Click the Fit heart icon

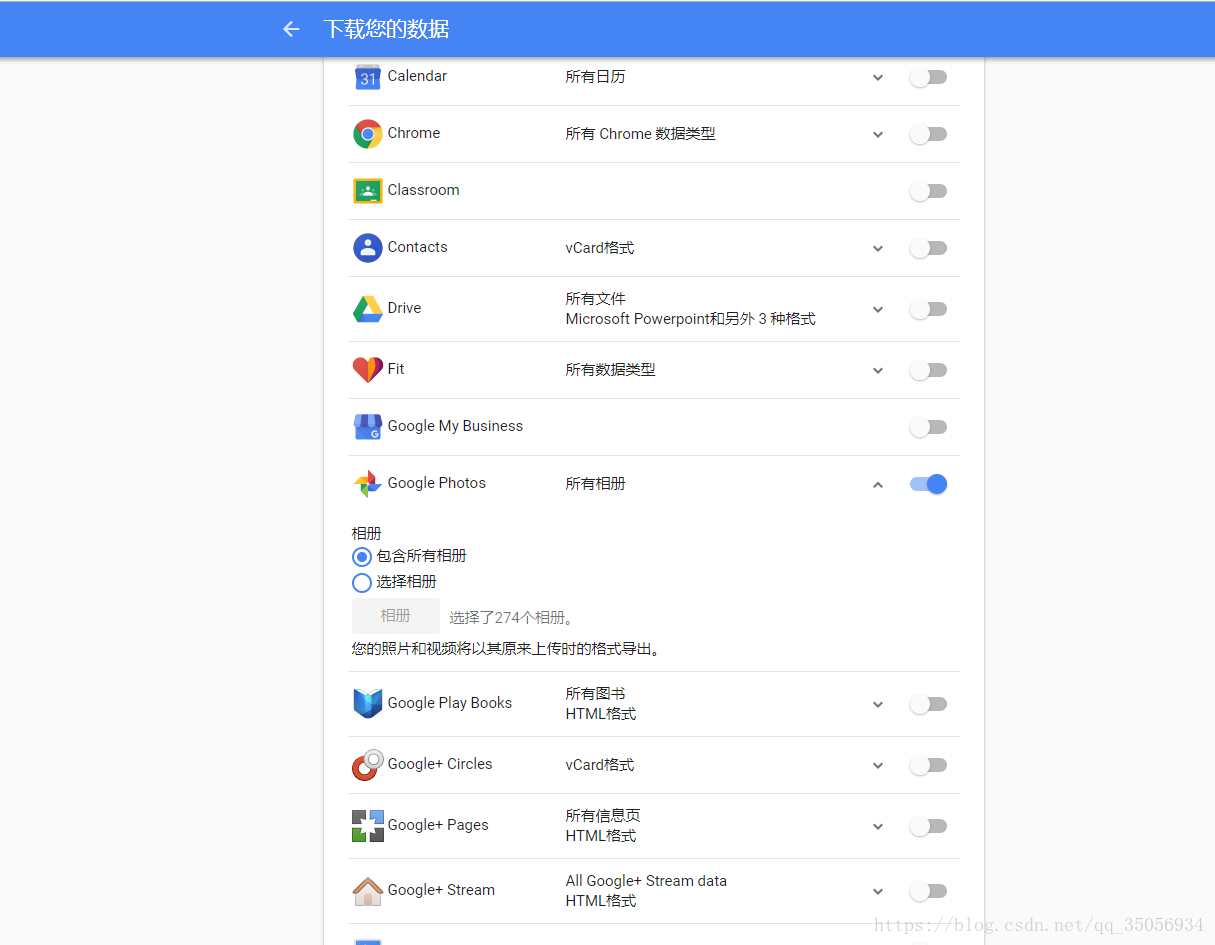coord(368,370)
